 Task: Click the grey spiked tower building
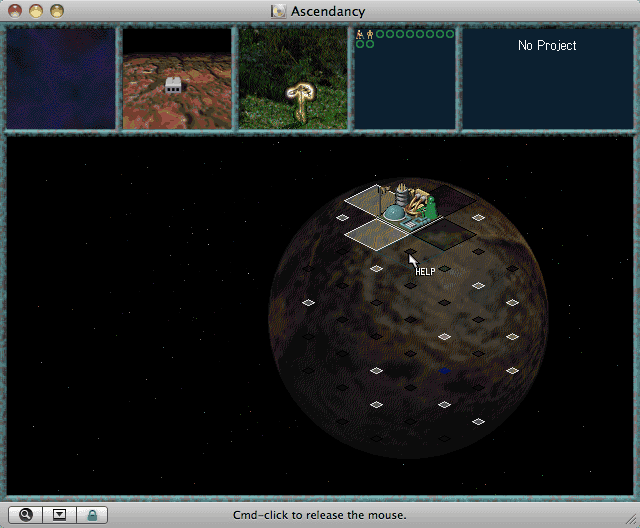click(x=402, y=195)
